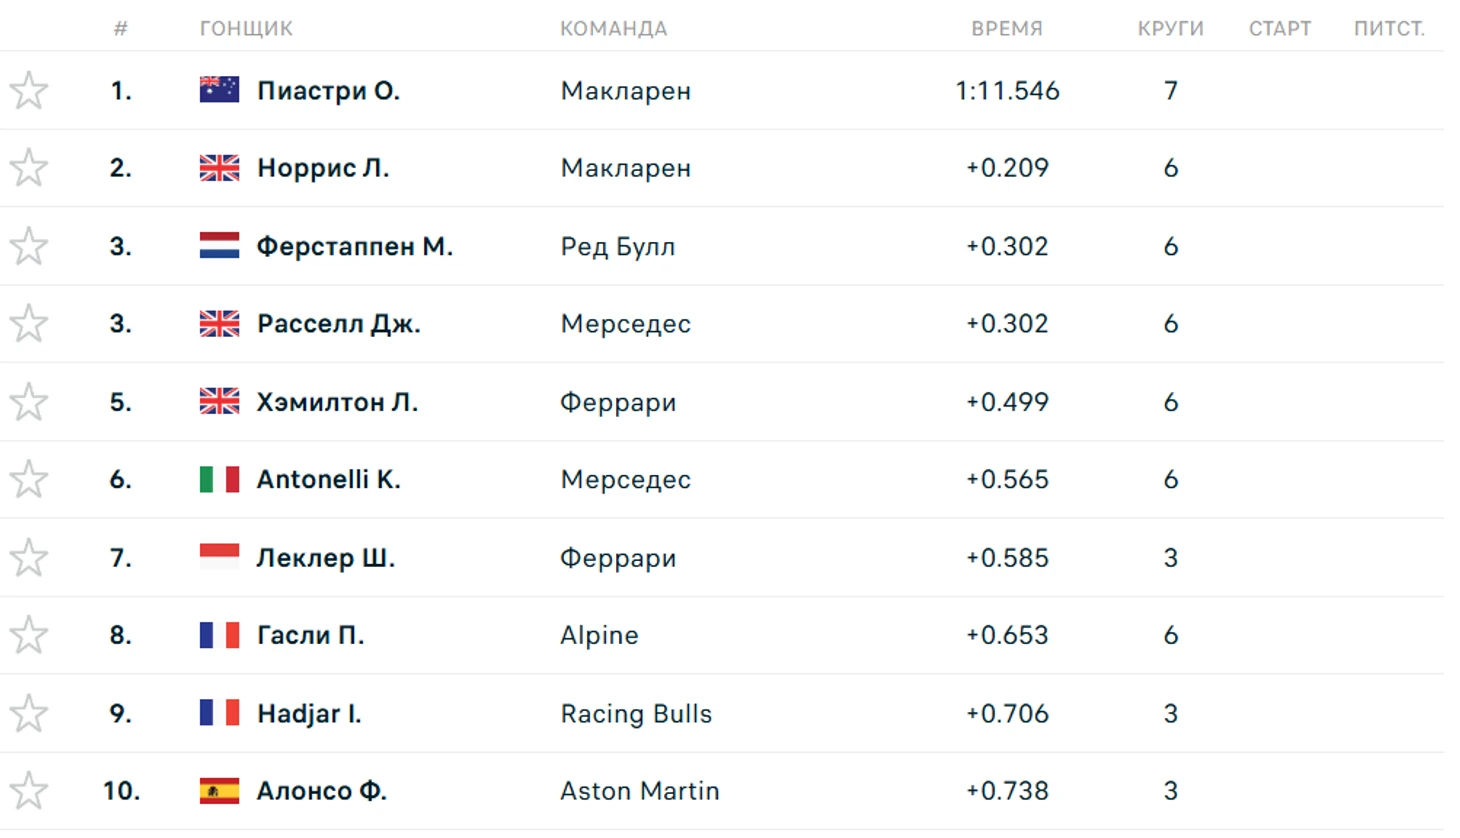Sort by the КРУГИ column header

(1170, 29)
